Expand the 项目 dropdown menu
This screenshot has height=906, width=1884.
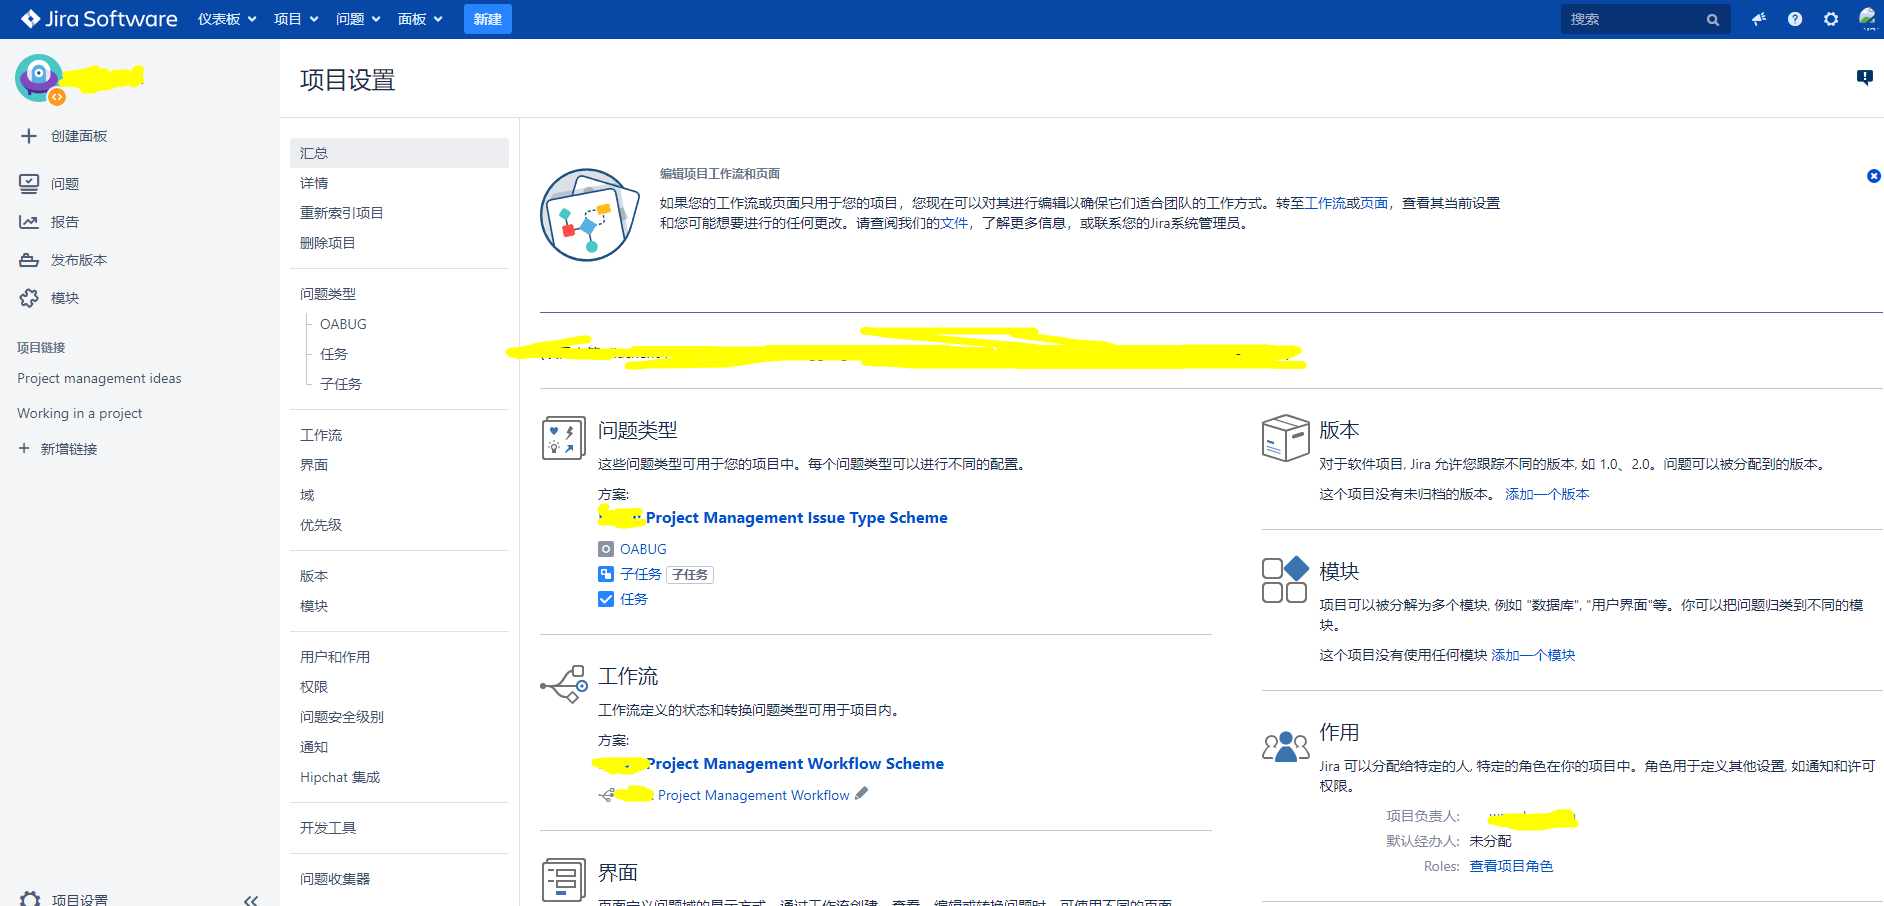point(296,18)
